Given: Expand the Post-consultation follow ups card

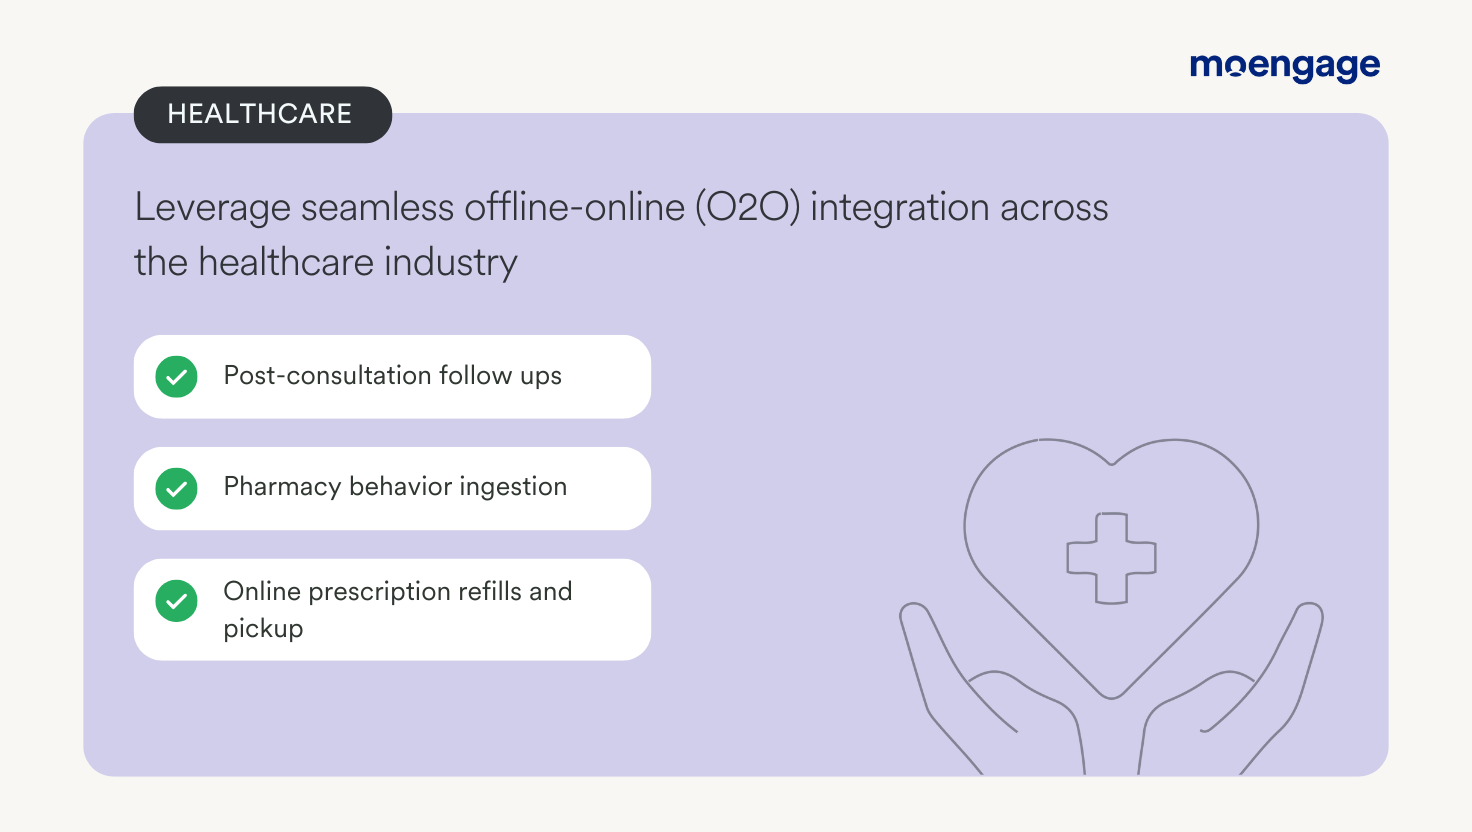Looking at the screenshot, I should [392, 377].
